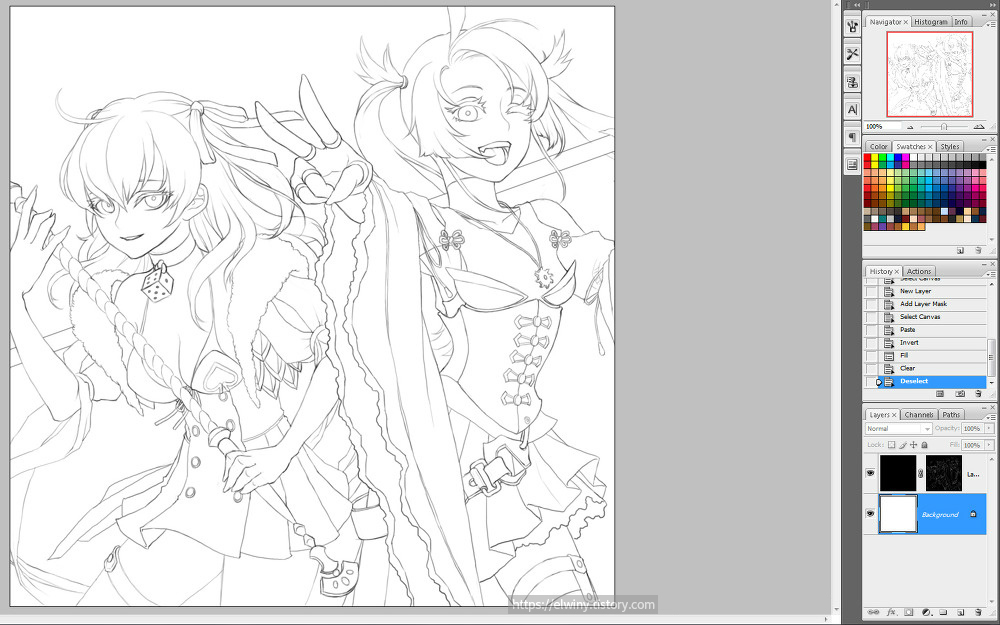Close the Navigator tab with its x

(x=906, y=22)
